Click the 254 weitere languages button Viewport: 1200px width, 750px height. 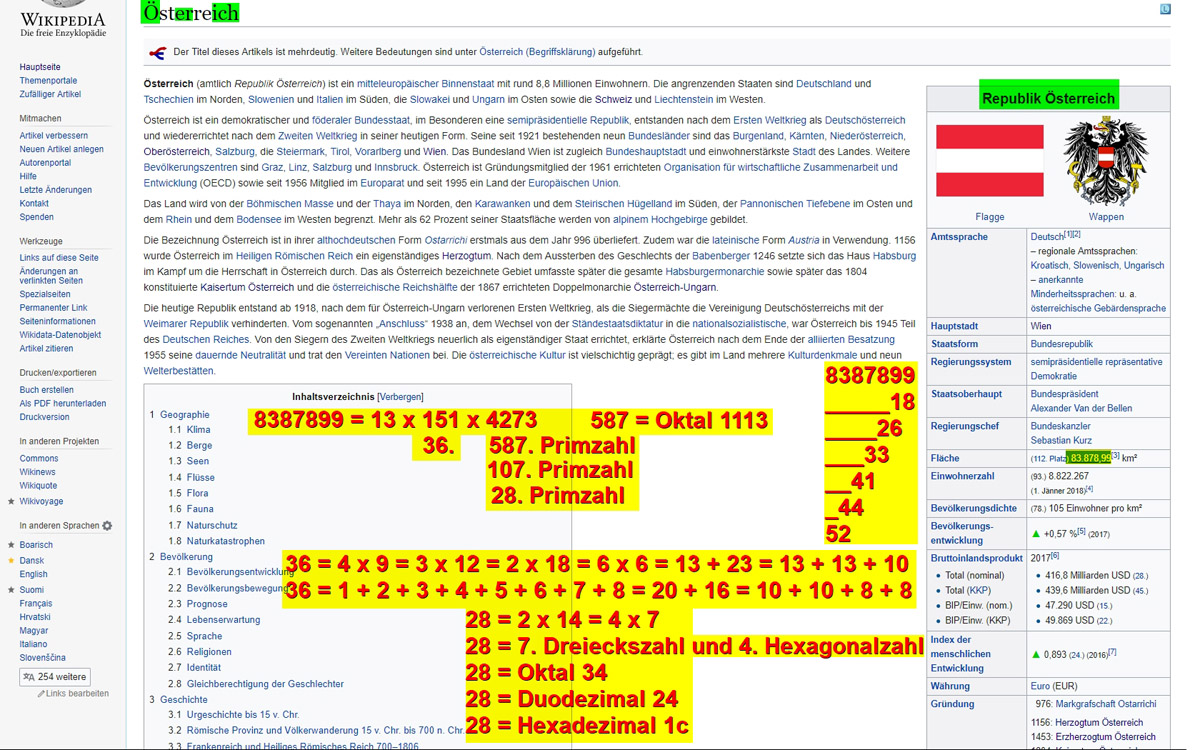coord(54,677)
